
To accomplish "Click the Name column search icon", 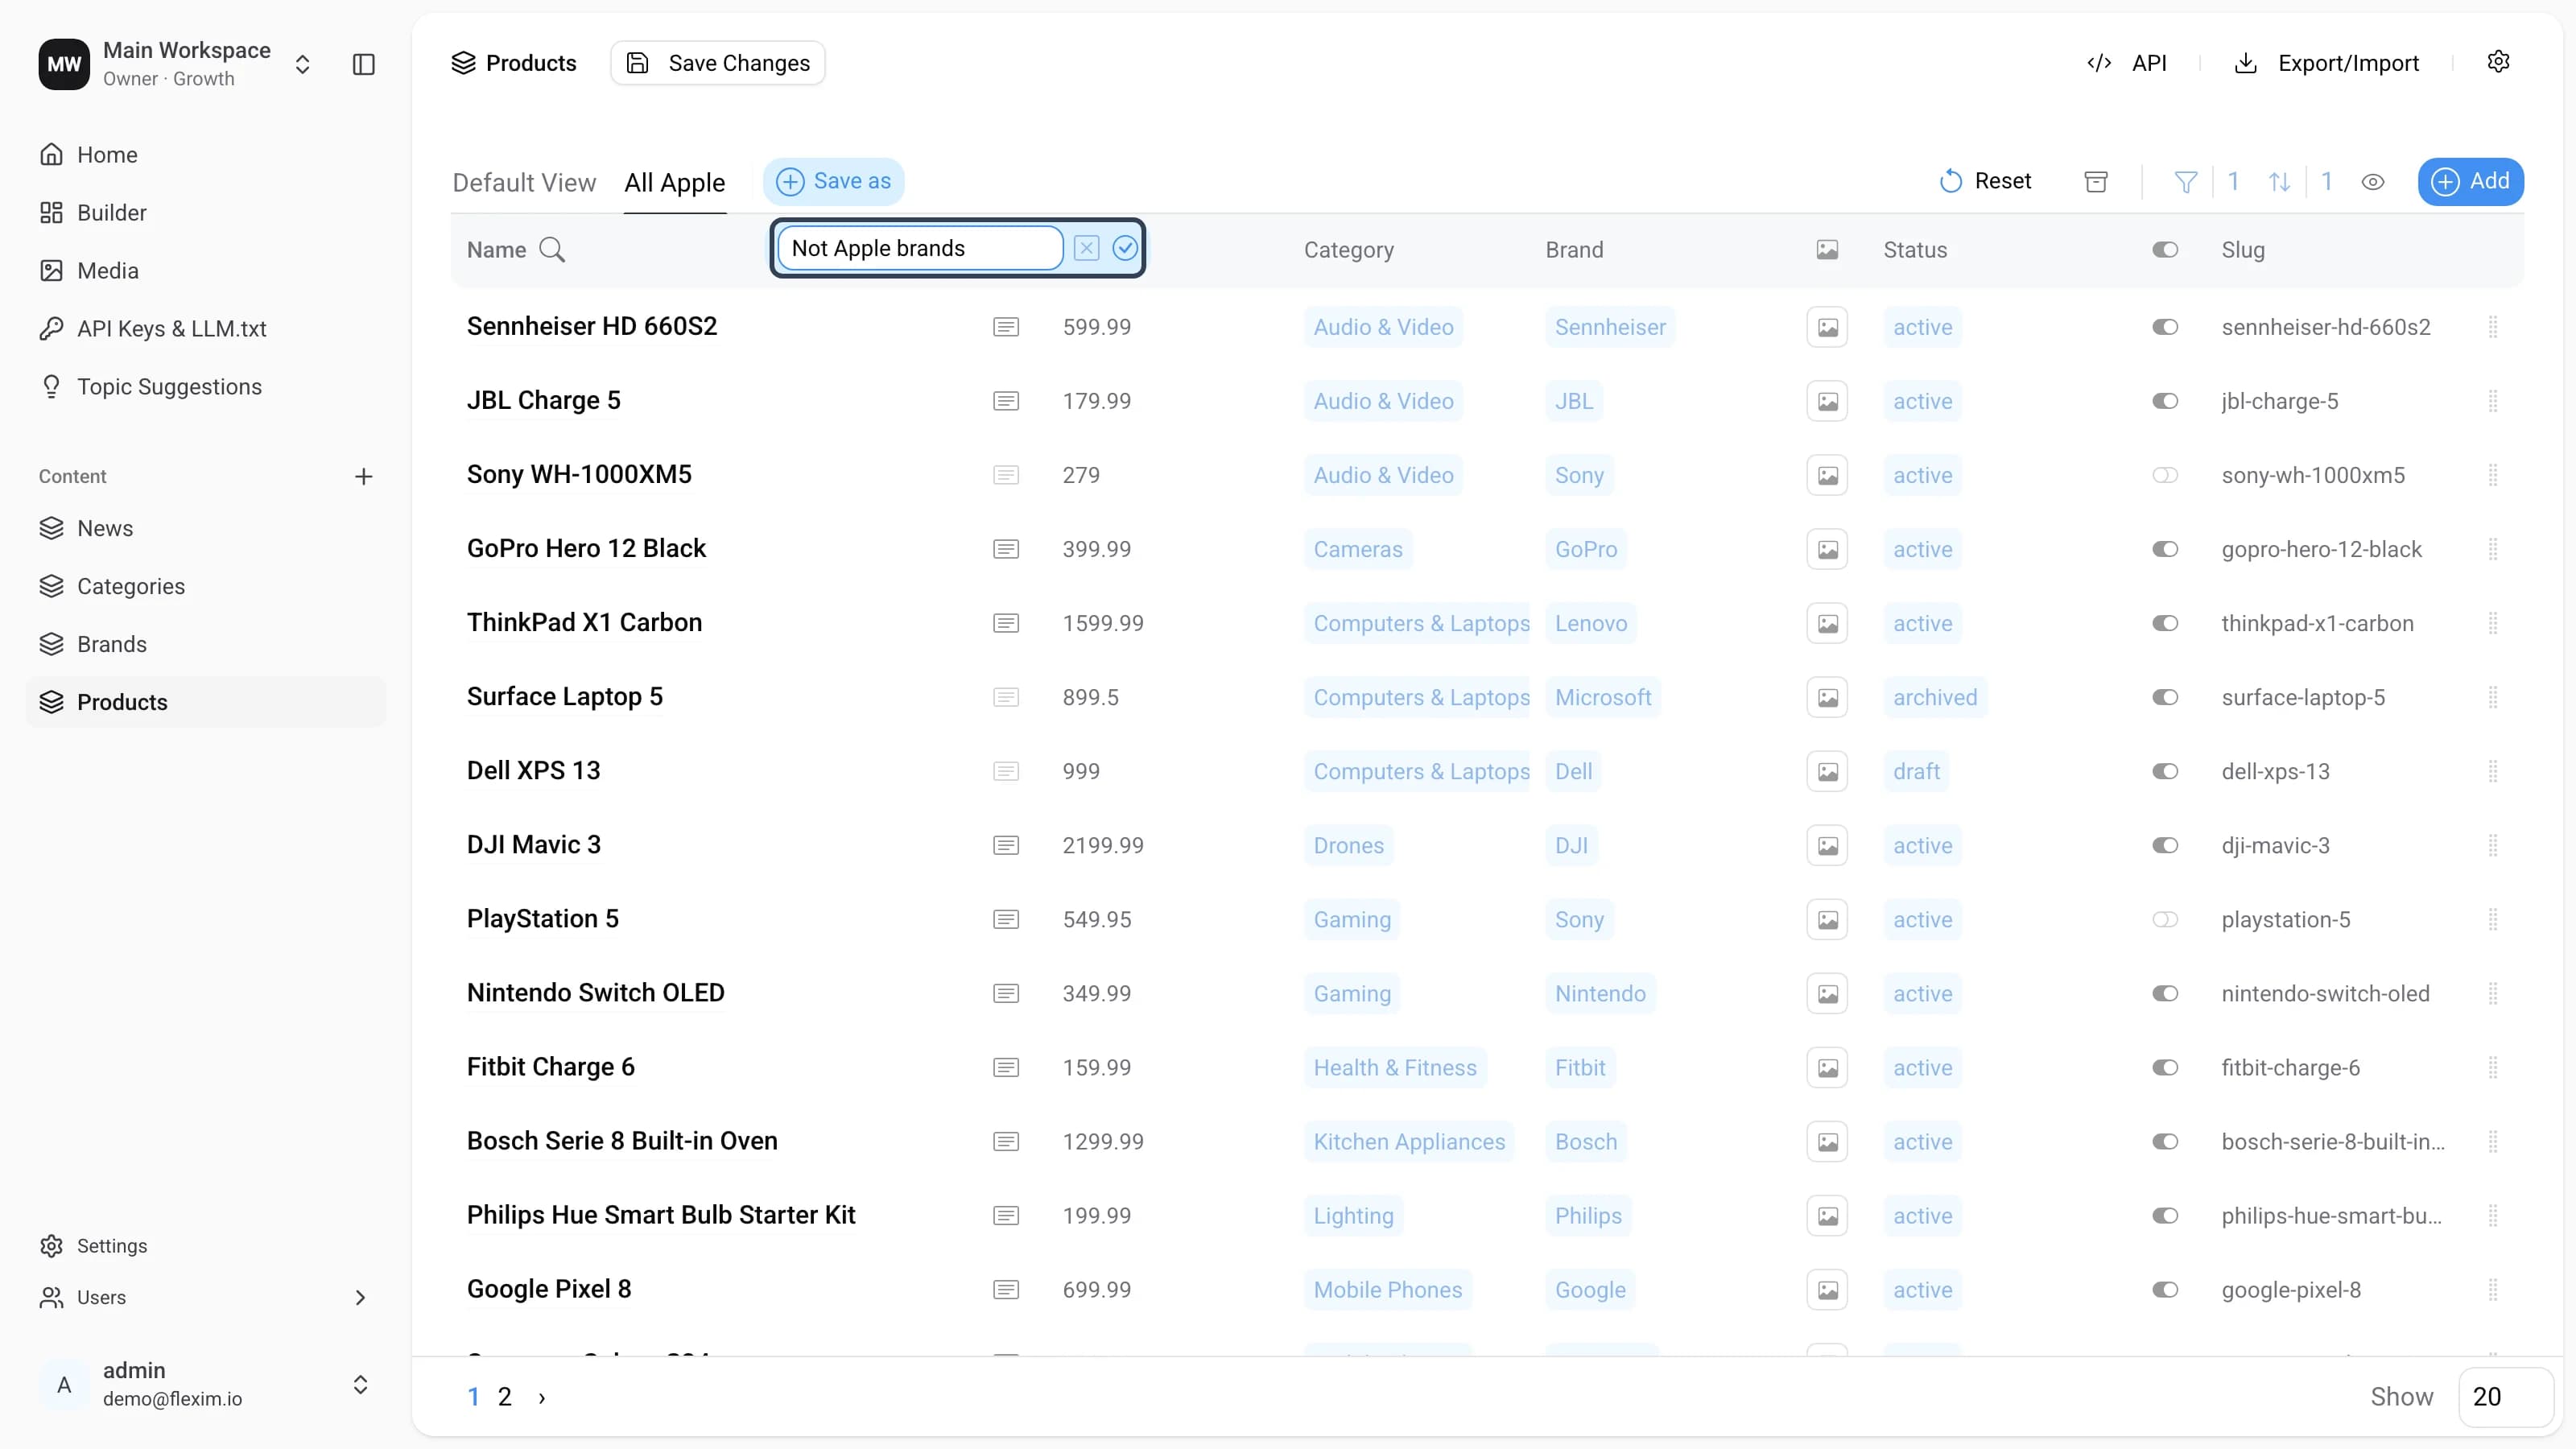I will coord(552,250).
